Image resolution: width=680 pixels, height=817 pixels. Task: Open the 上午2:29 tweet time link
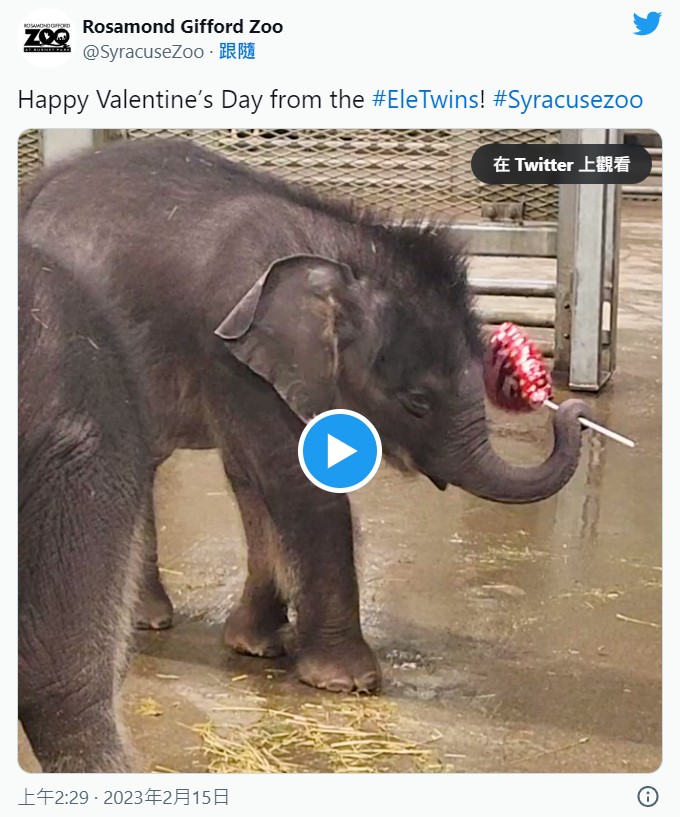pos(53,797)
